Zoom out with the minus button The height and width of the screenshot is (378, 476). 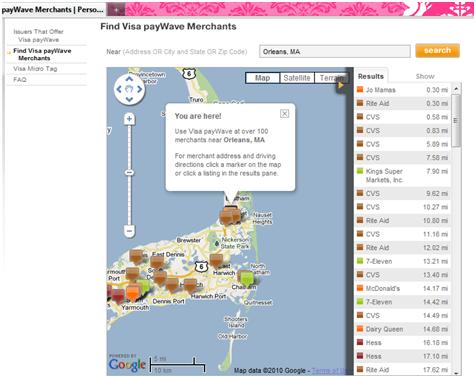(x=129, y=231)
